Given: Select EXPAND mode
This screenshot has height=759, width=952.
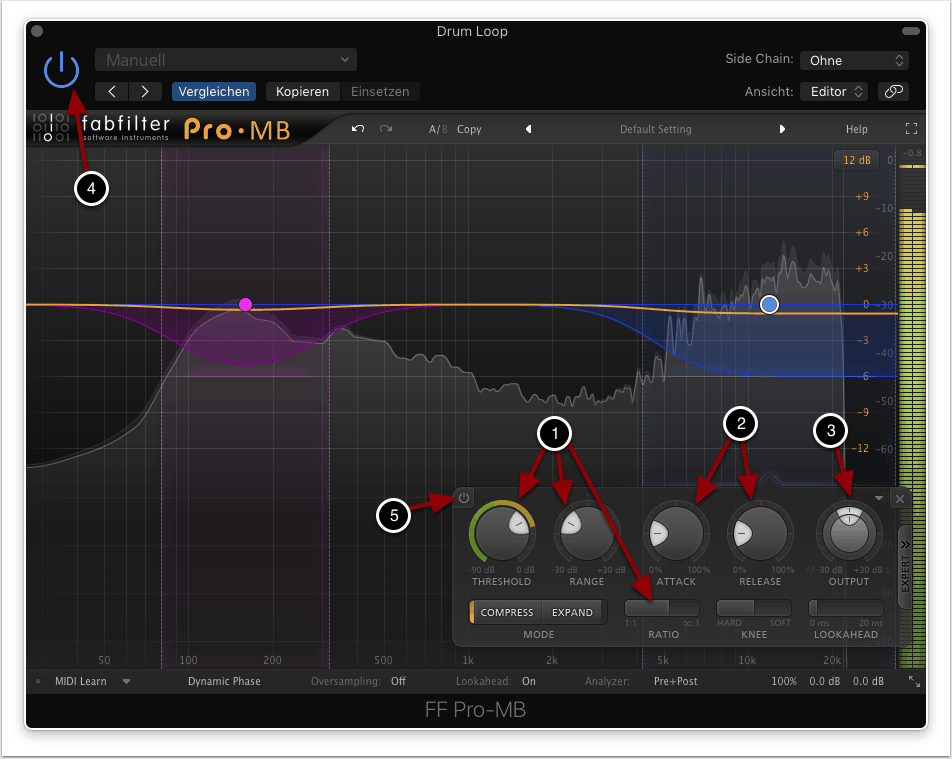Looking at the screenshot, I should (x=572, y=612).
